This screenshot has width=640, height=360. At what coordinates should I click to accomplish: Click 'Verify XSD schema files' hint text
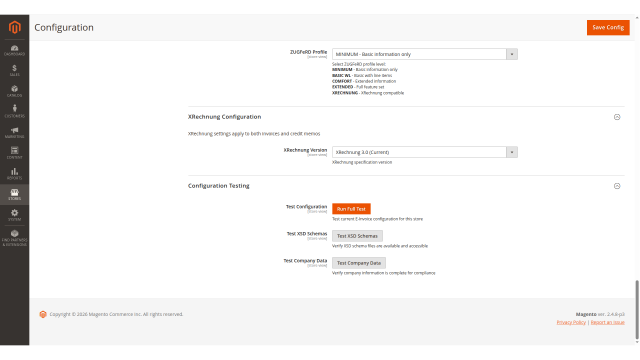click(x=380, y=246)
